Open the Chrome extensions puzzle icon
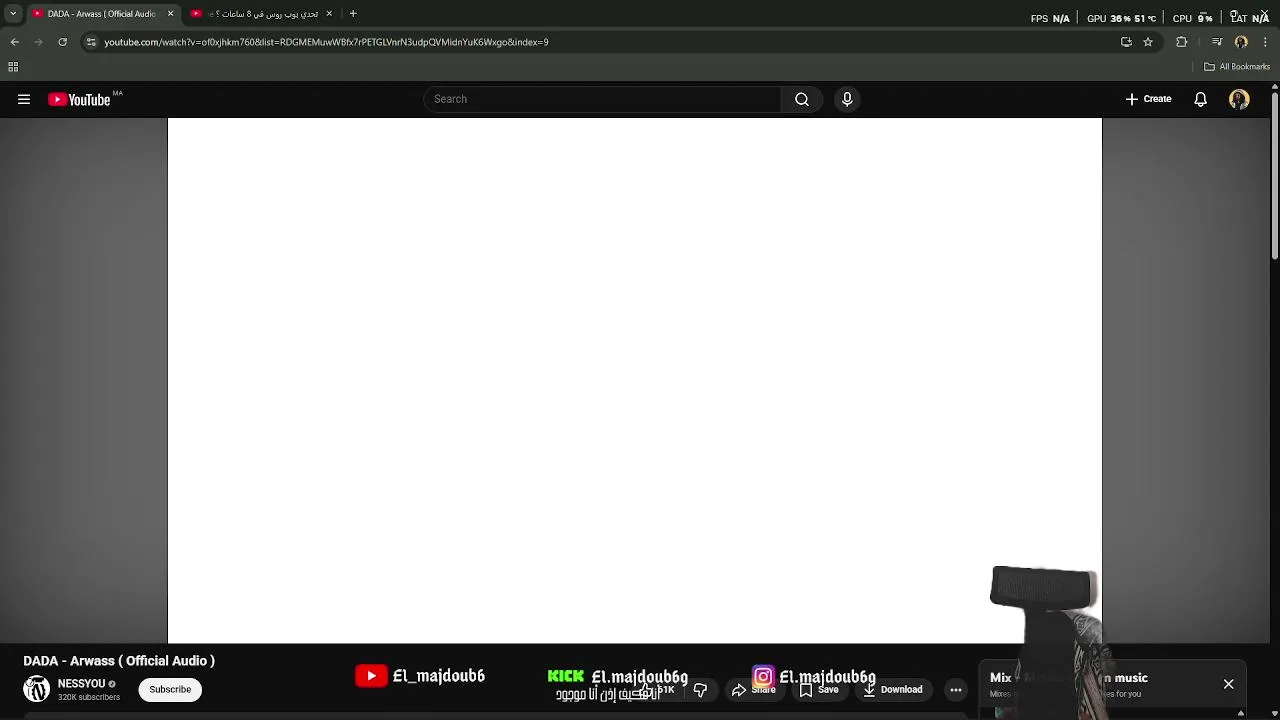Screen dimensions: 1280x720 (x=1181, y=42)
